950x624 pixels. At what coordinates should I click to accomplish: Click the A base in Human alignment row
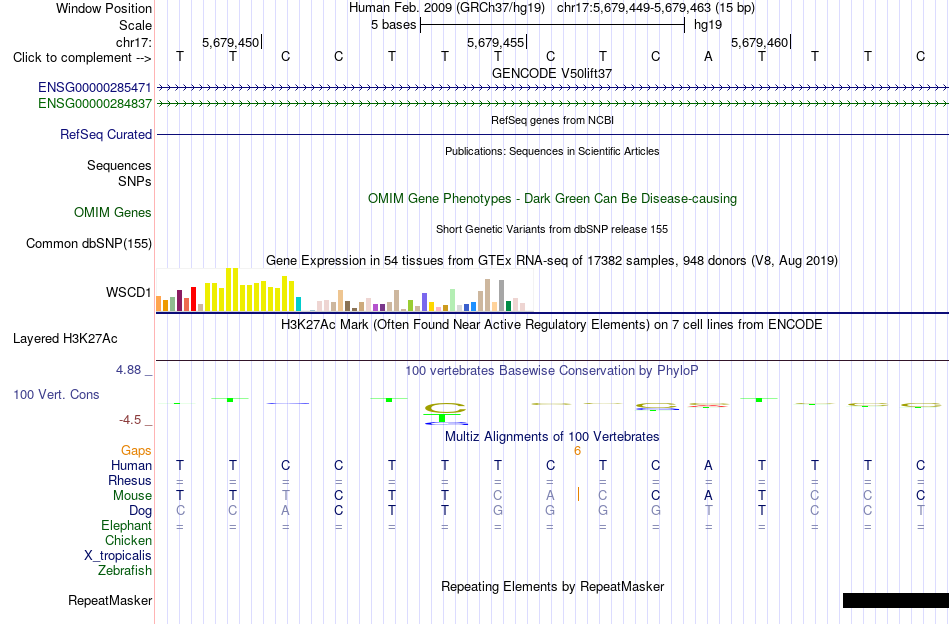tap(708, 465)
